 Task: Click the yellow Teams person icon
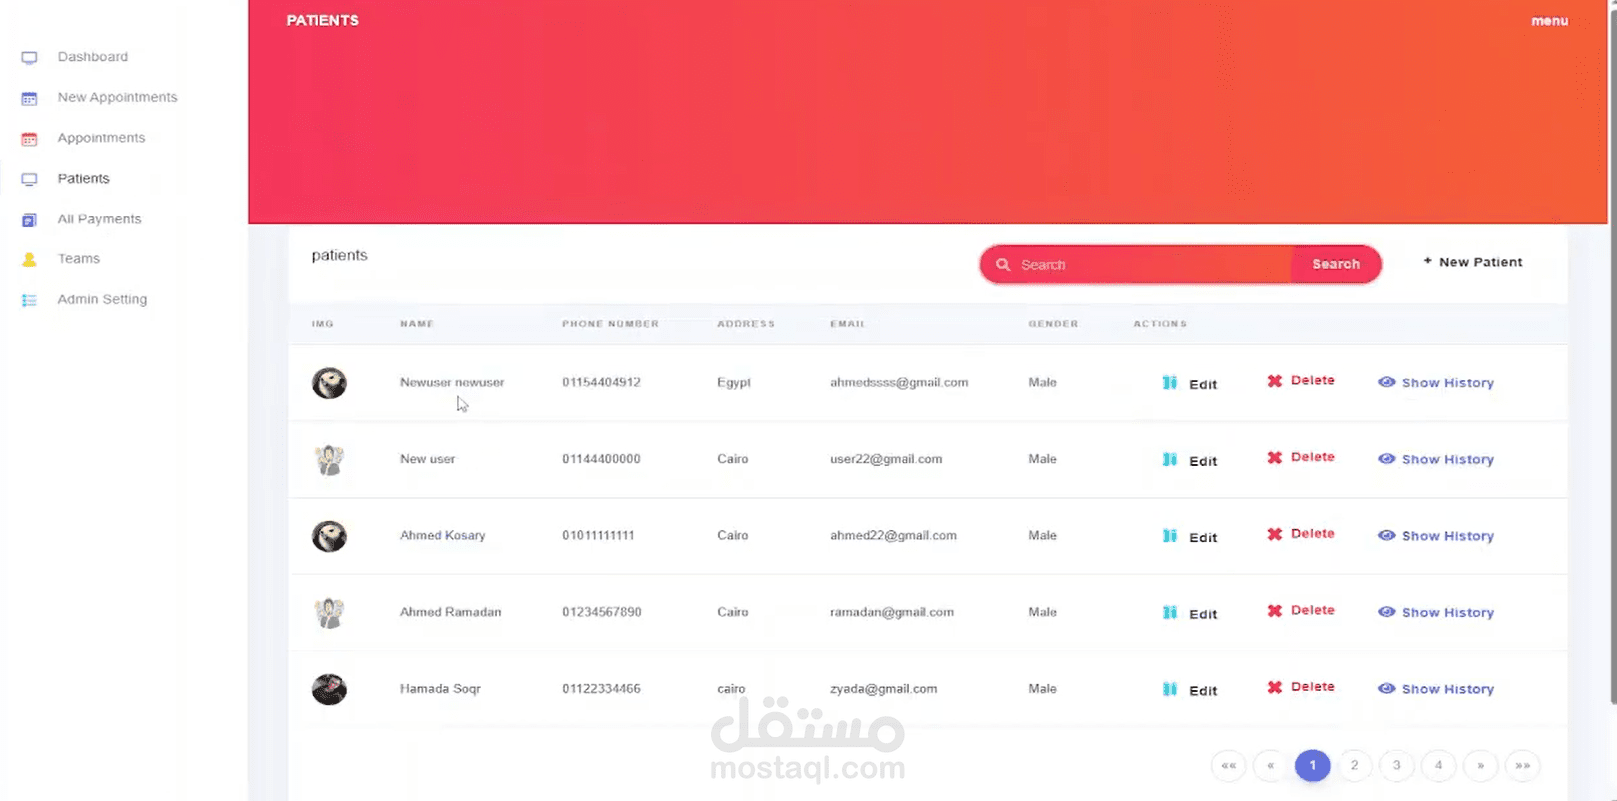click(29, 259)
